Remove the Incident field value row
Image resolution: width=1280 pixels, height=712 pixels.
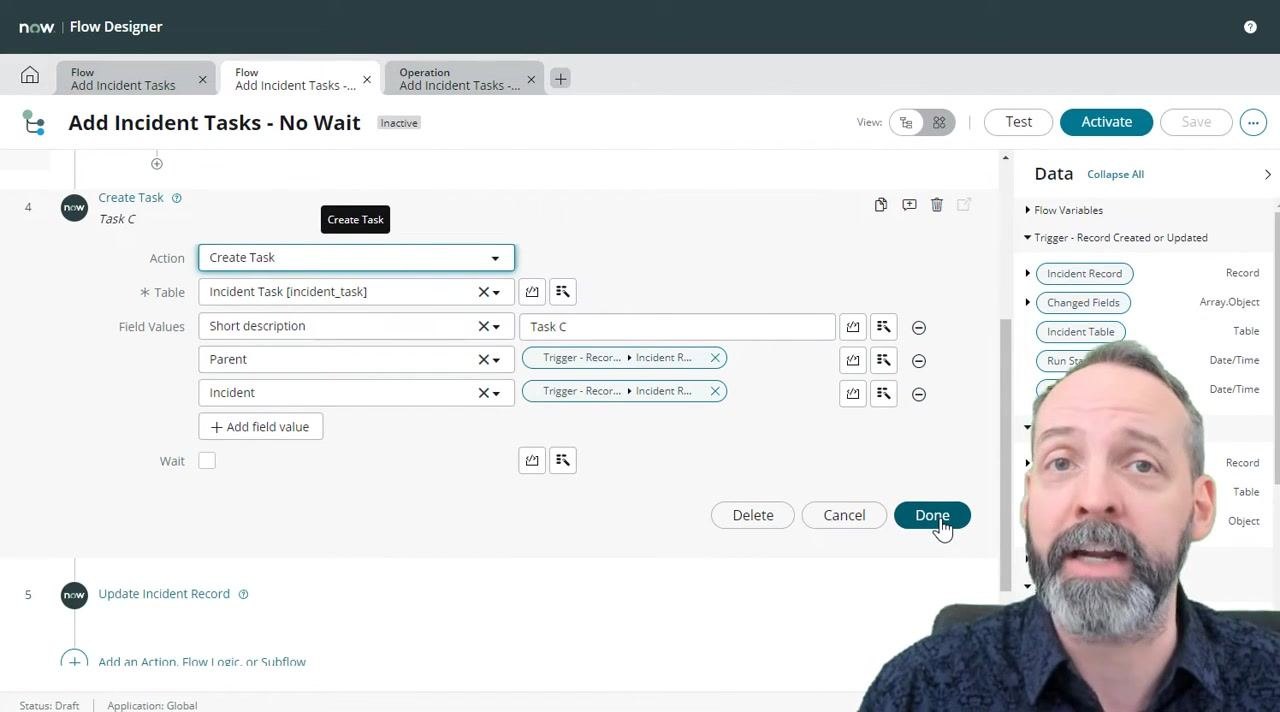[919, 394]
